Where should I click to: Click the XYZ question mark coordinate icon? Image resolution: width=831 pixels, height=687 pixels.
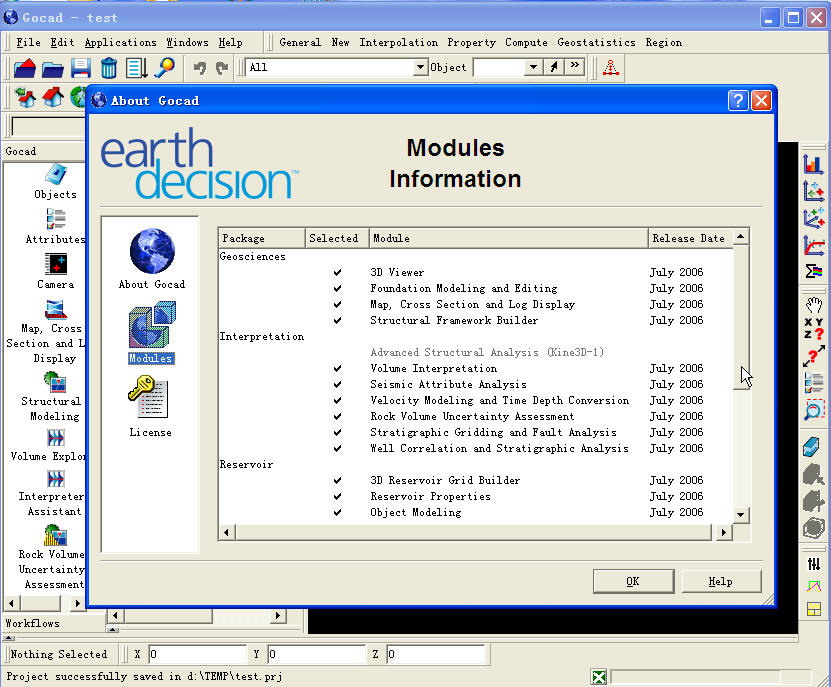tap(814, 329)
